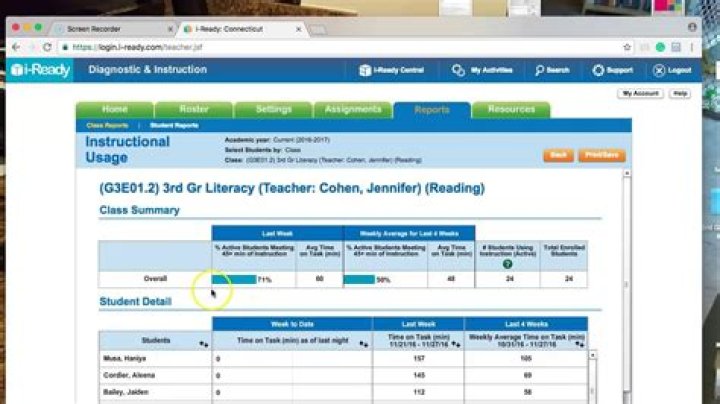This screenshot has height=404, width=720.
Task: Click the Class Summary heading
Action: click(x=140, y=210)
